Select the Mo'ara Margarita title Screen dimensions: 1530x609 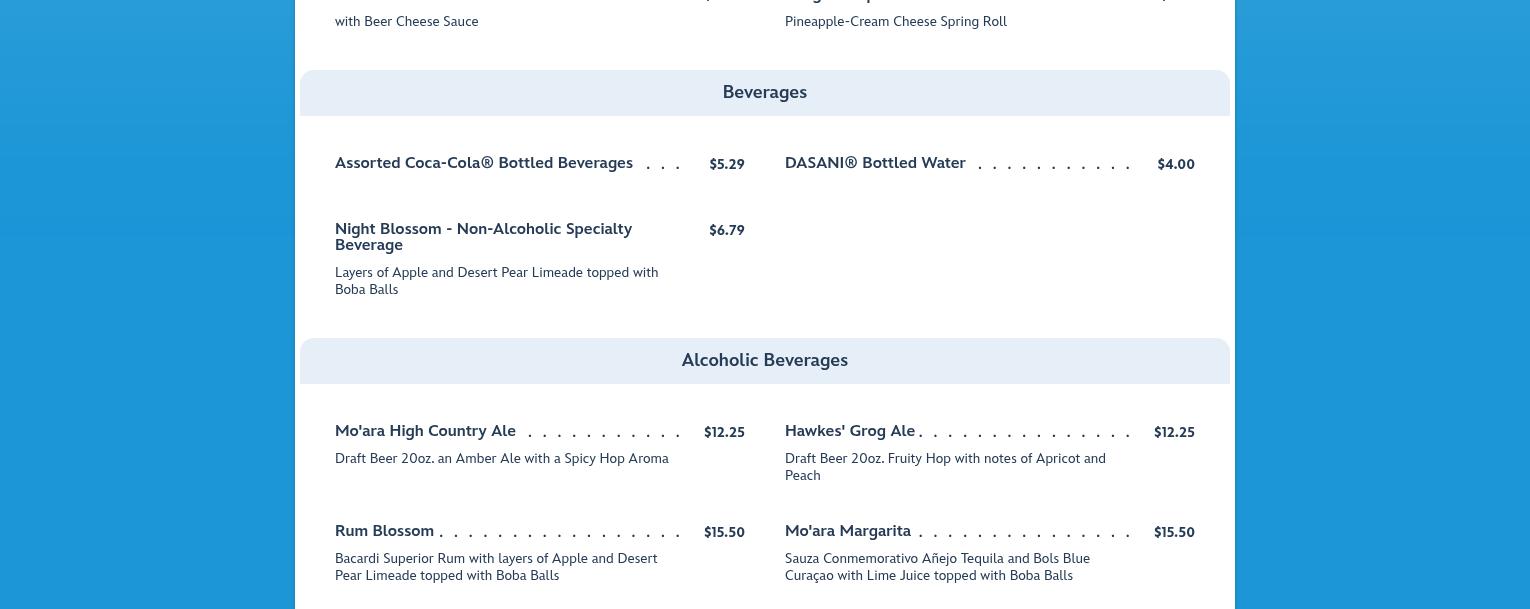click(x=847, y=532)
